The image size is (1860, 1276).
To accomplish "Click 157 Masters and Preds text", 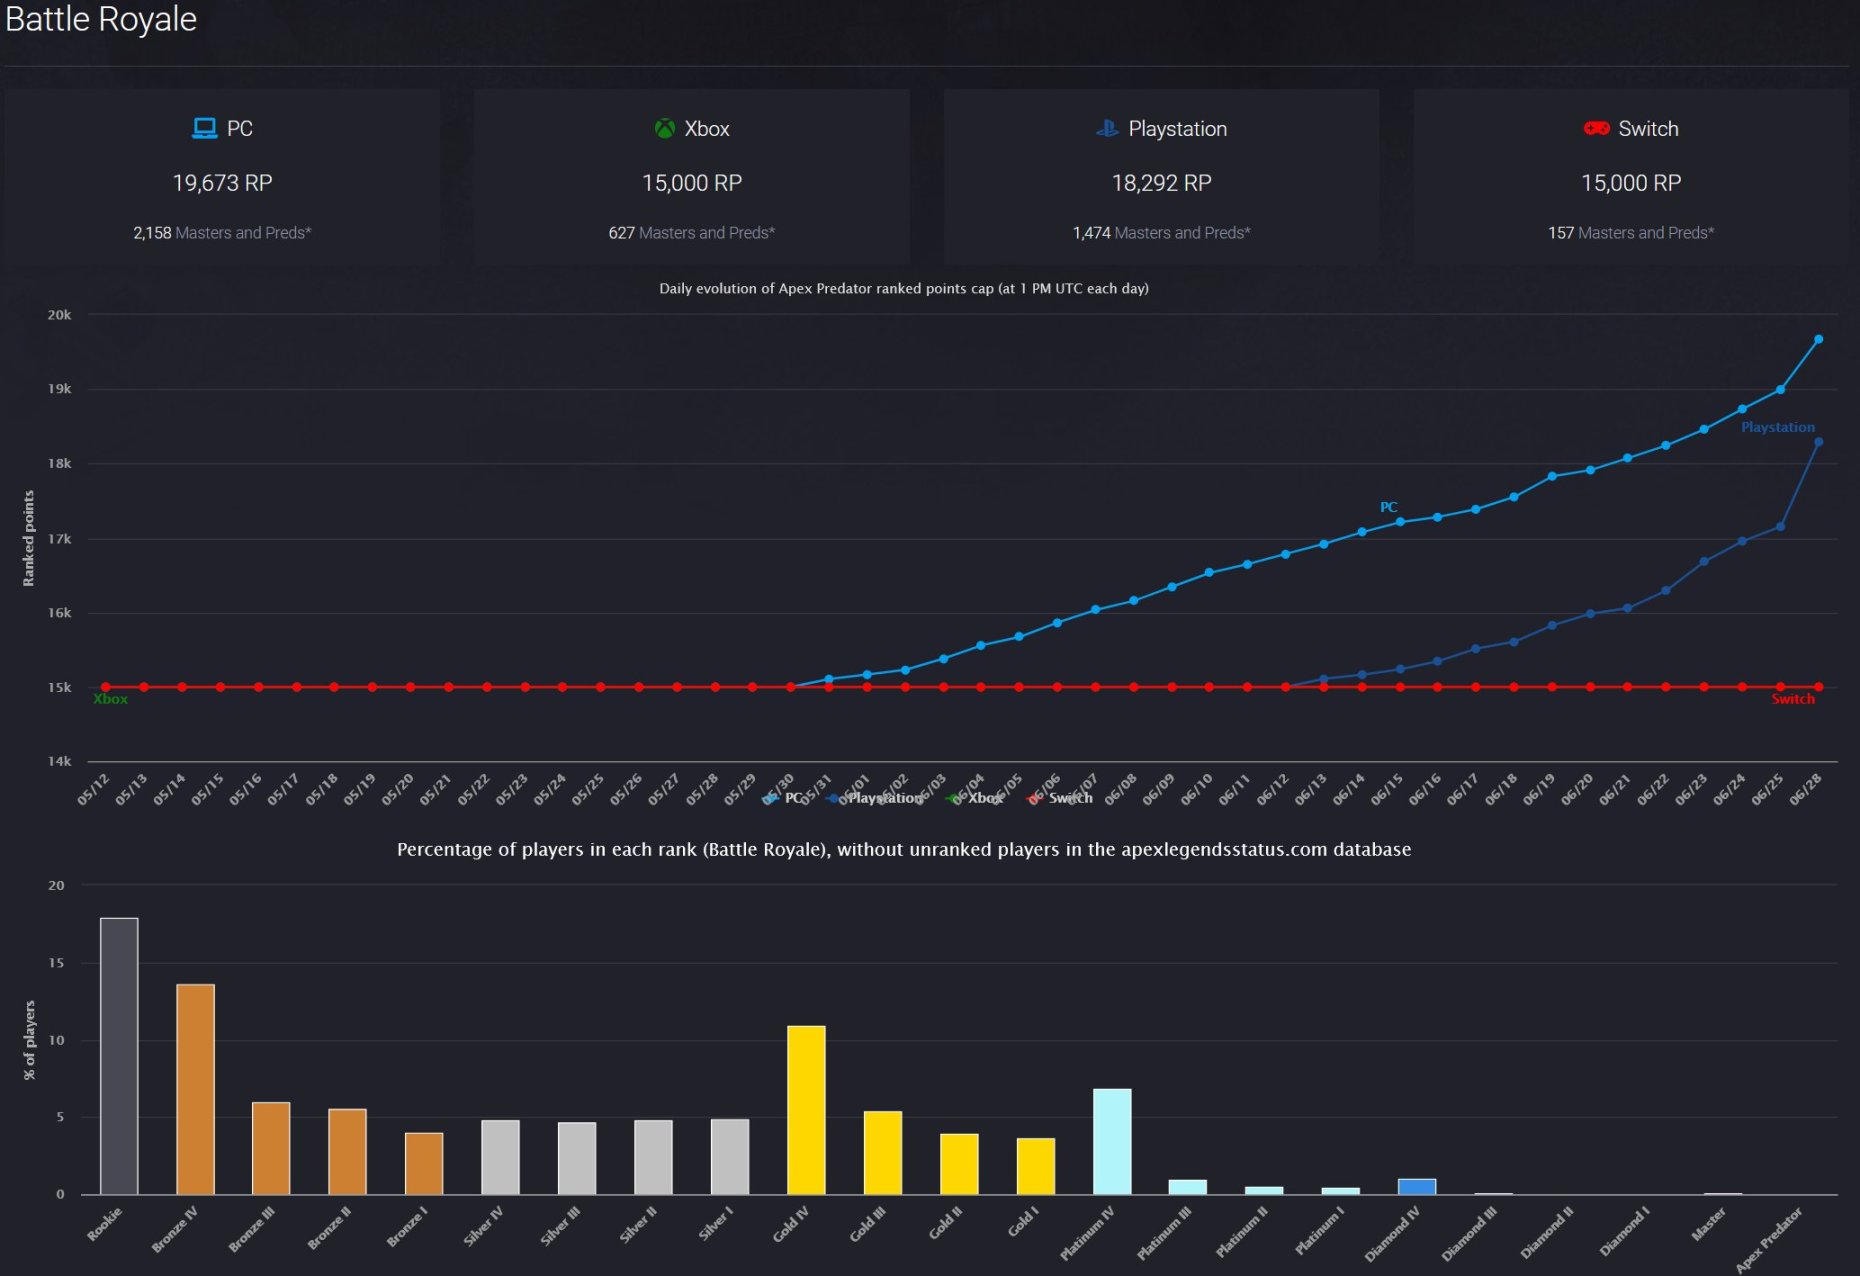I will tap(1631, 233).
